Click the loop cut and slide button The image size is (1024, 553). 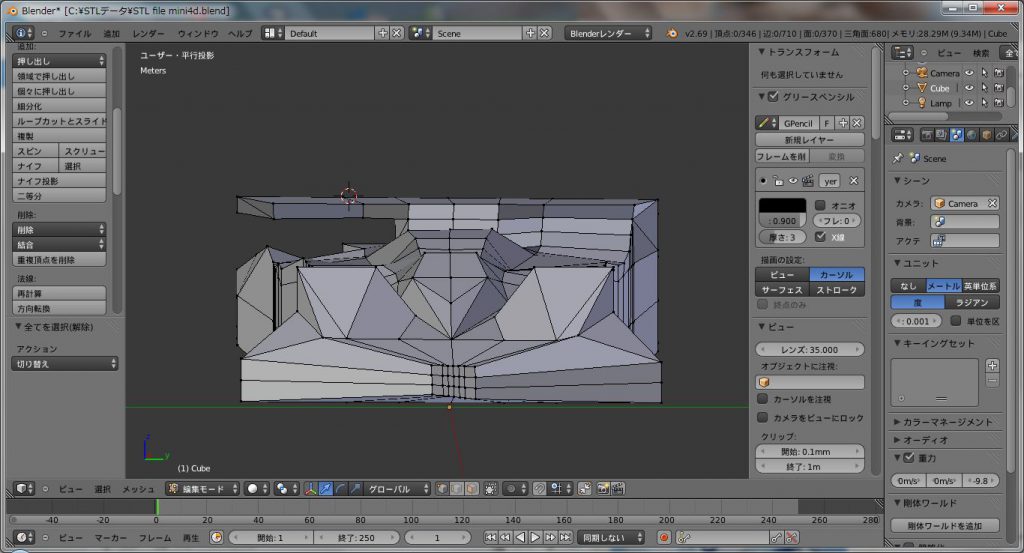pyautogui.click(x=59, y=121)
